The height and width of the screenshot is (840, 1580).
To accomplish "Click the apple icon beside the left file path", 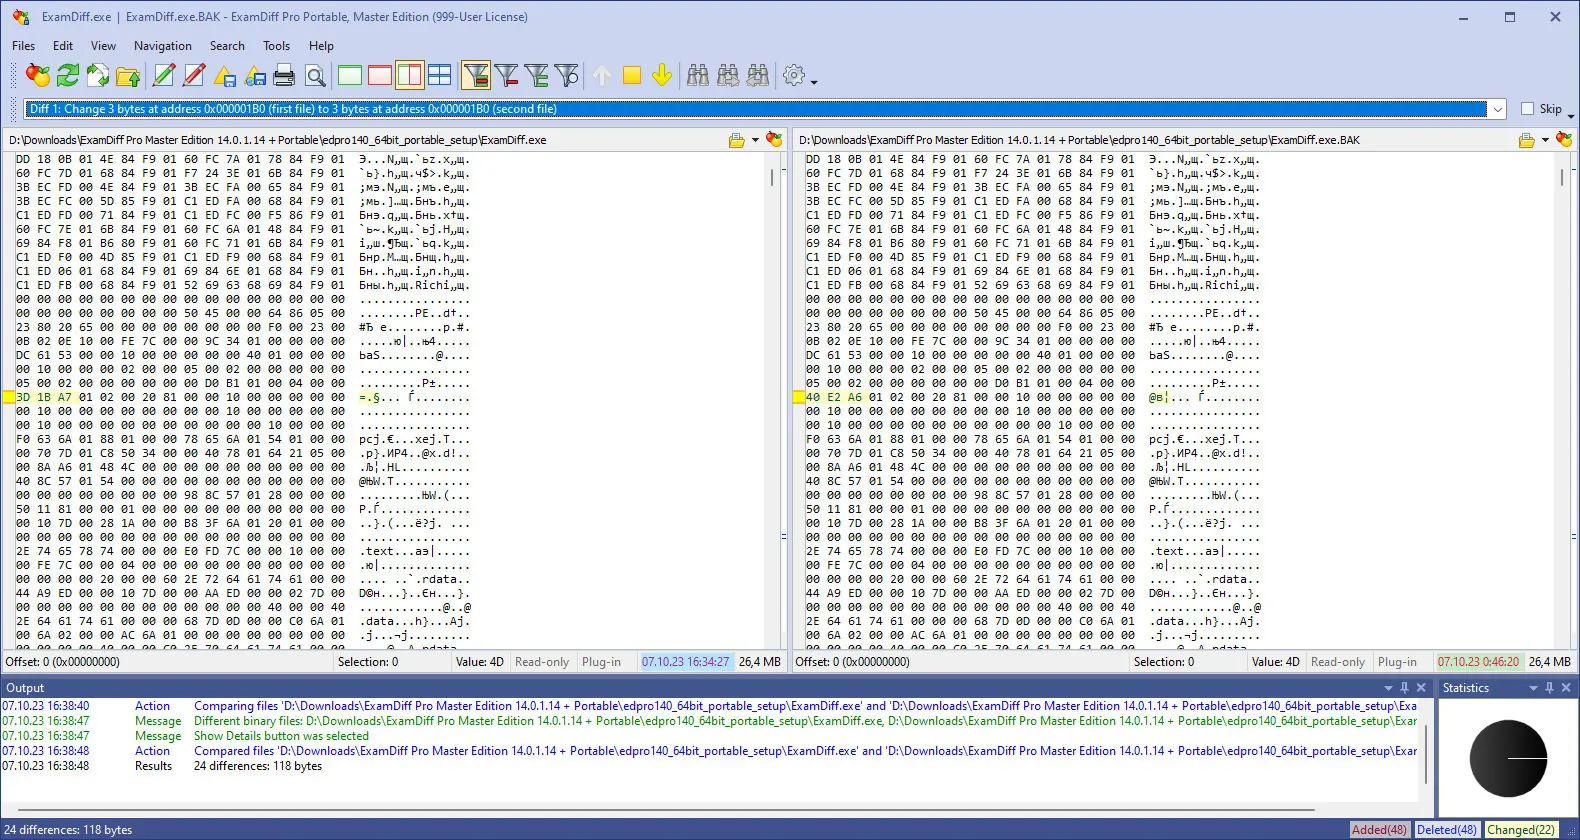I will coord(774,140).
